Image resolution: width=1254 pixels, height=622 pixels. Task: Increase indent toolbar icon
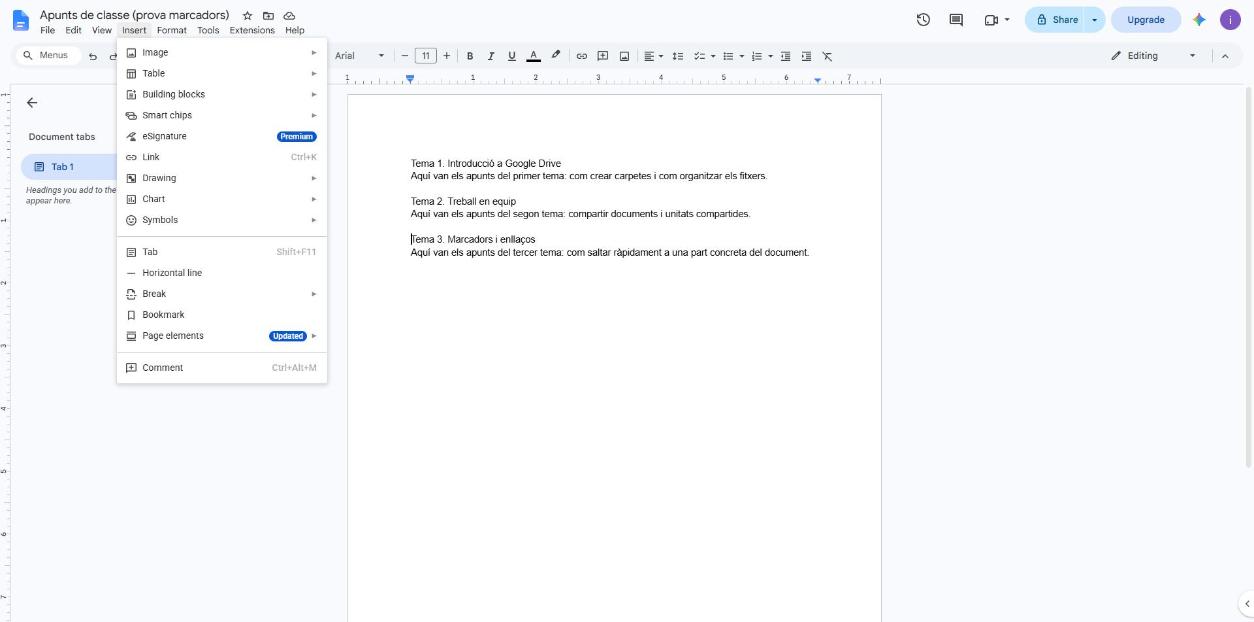tap(806, 56)
